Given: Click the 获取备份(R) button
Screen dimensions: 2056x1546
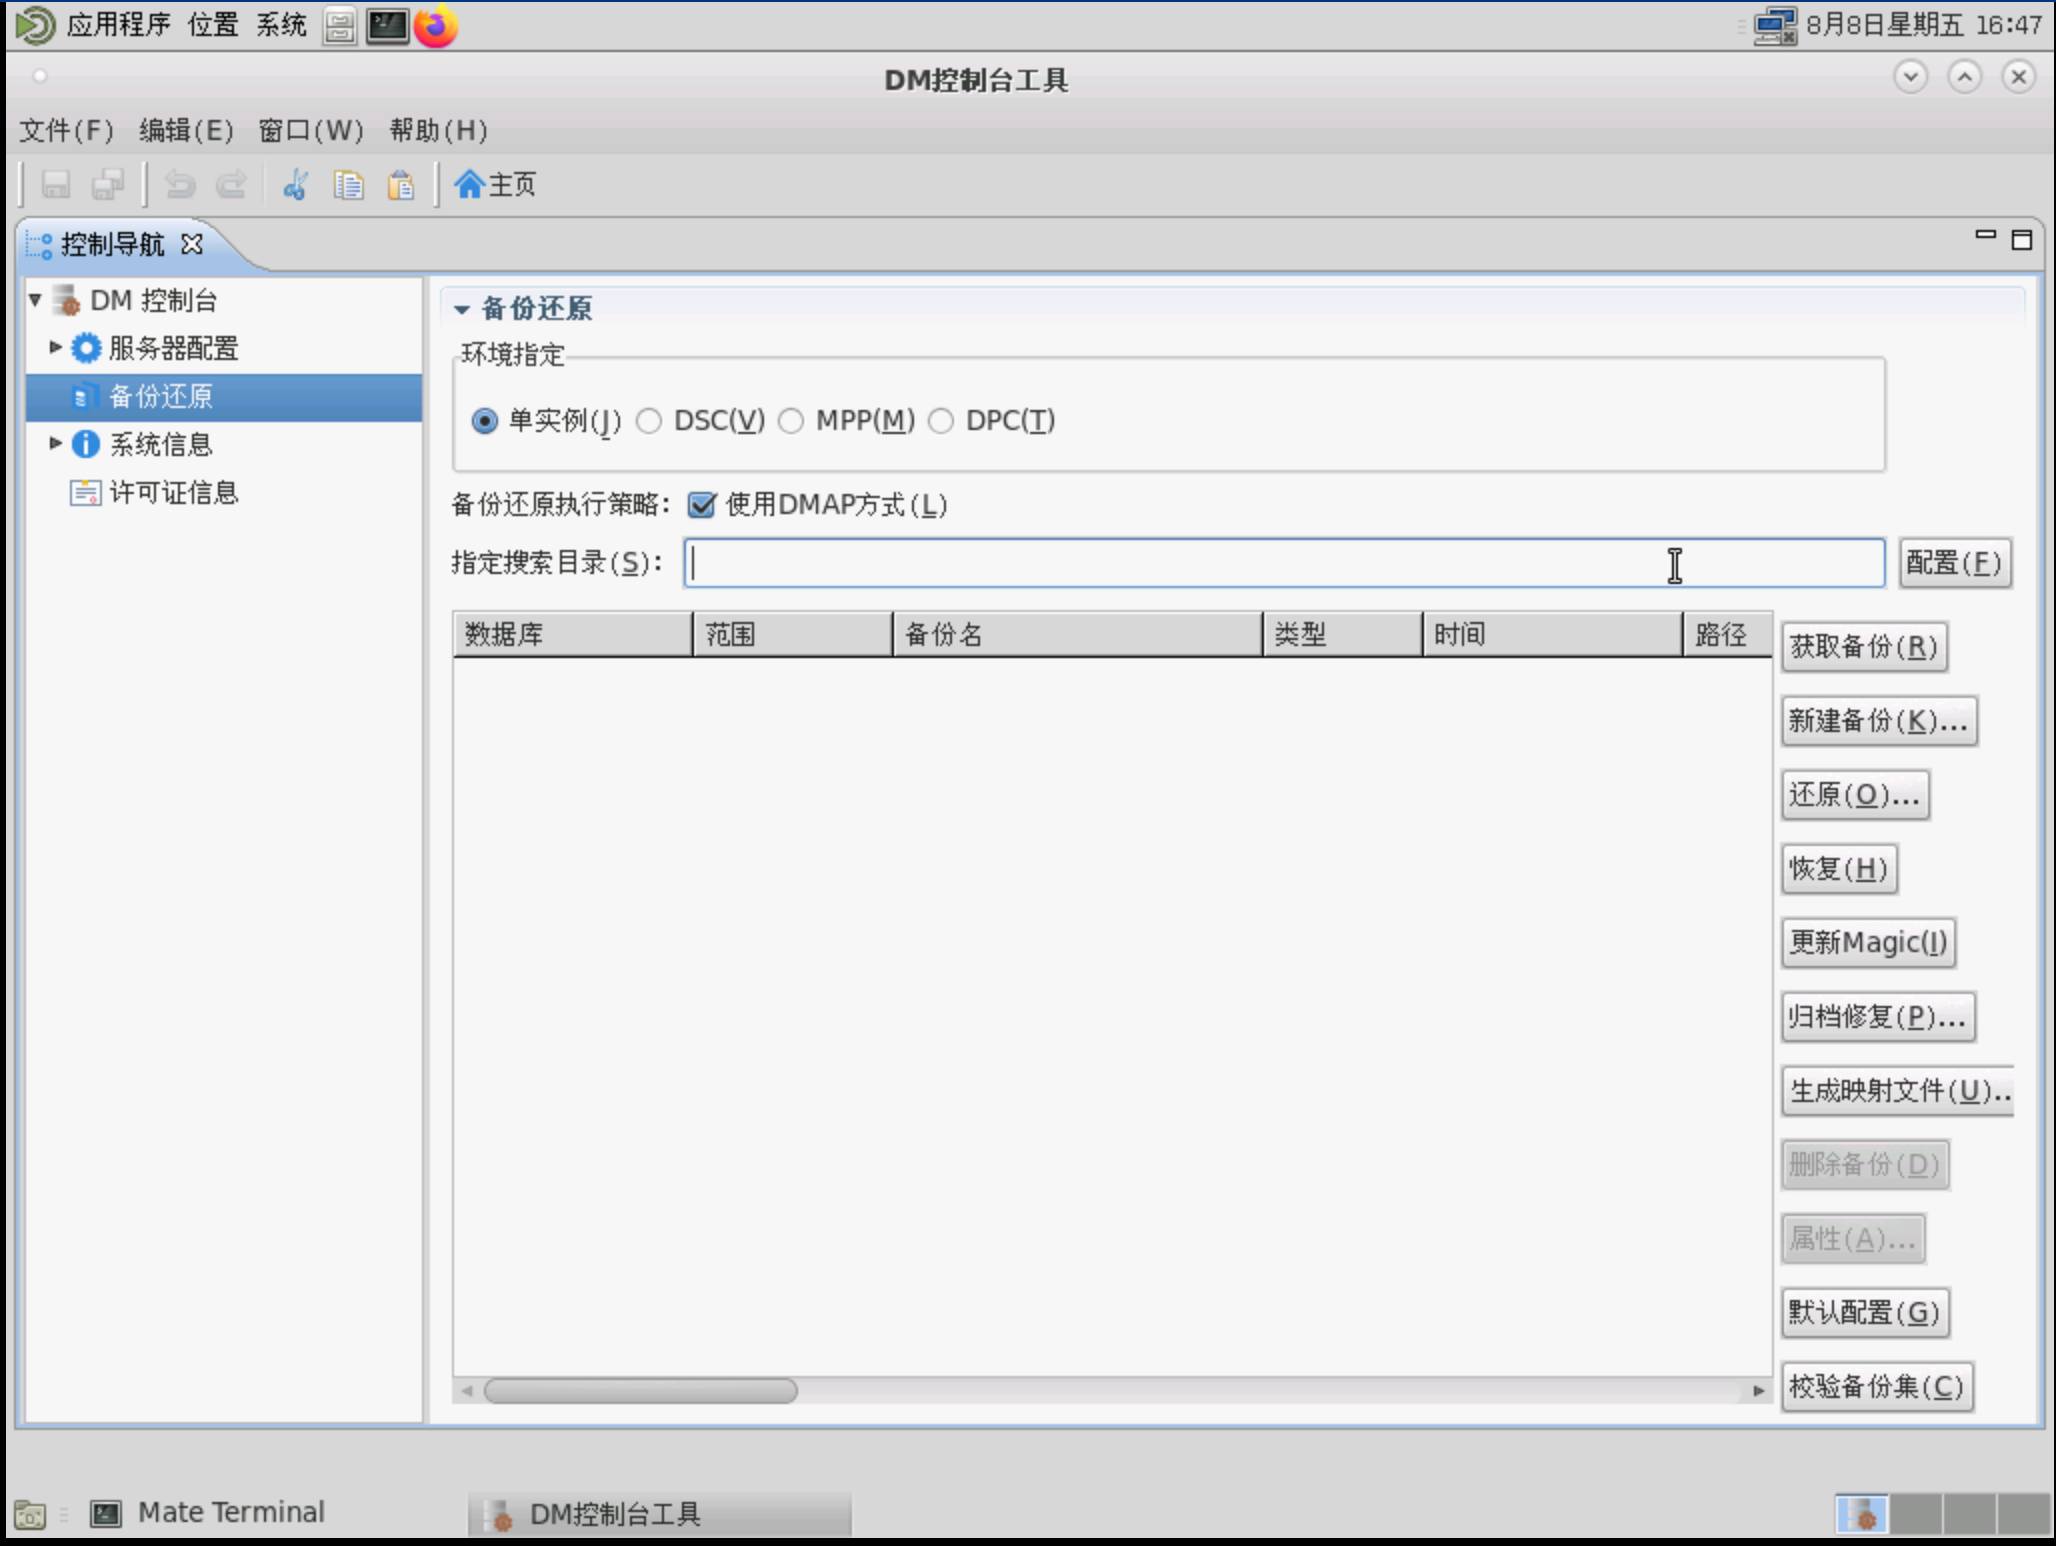Looking at the screenshot, I should pos(1863,646).
